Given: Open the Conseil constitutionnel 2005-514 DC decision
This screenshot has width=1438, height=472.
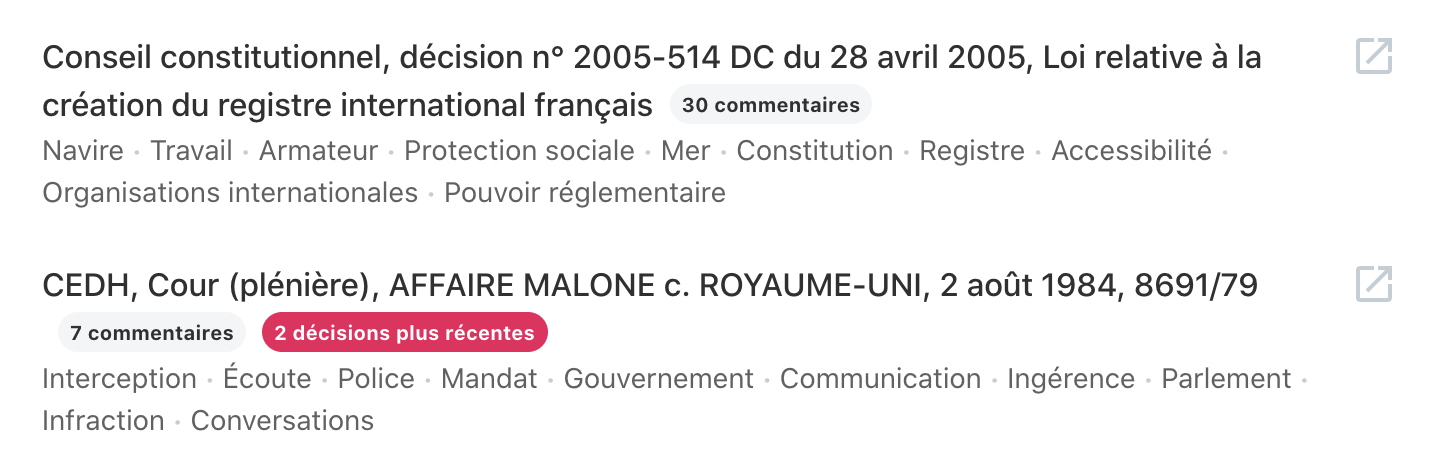Looking at the screenshot, I should pos(651,59).
